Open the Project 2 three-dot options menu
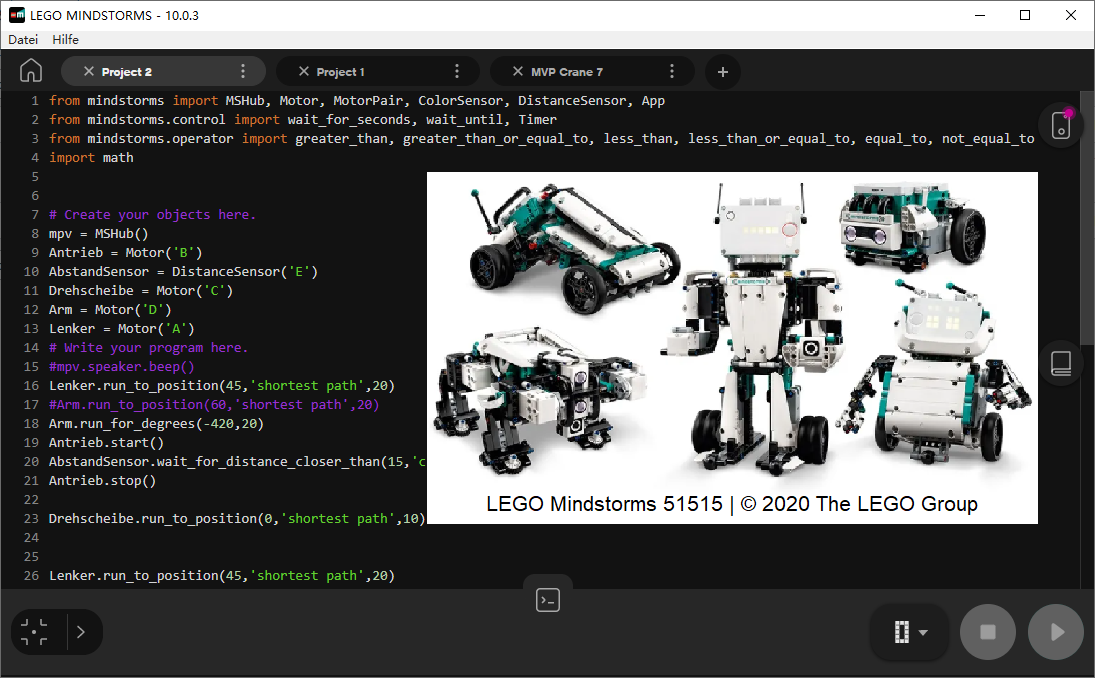Screen dimensions: 1095x678 point(242,71)
